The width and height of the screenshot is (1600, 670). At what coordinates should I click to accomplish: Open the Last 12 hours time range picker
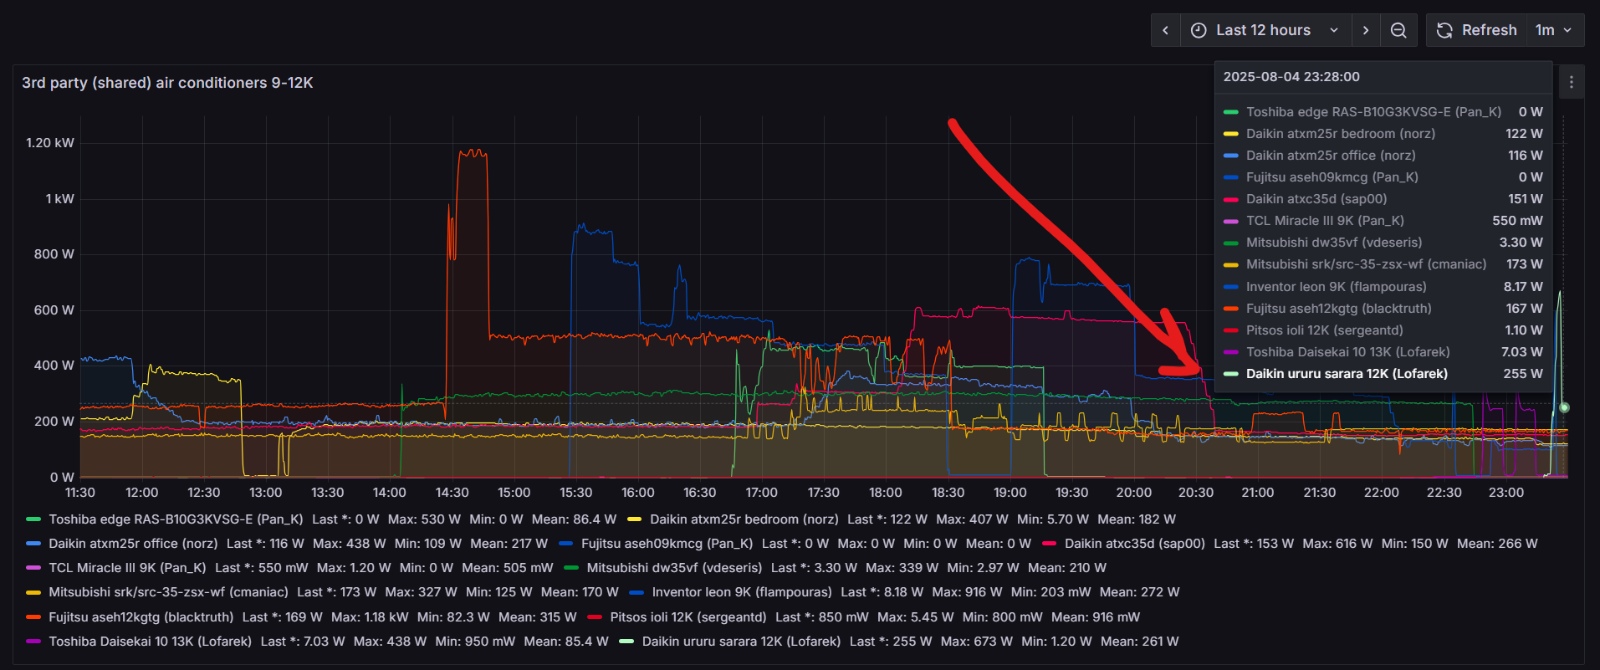(1266, 30)
